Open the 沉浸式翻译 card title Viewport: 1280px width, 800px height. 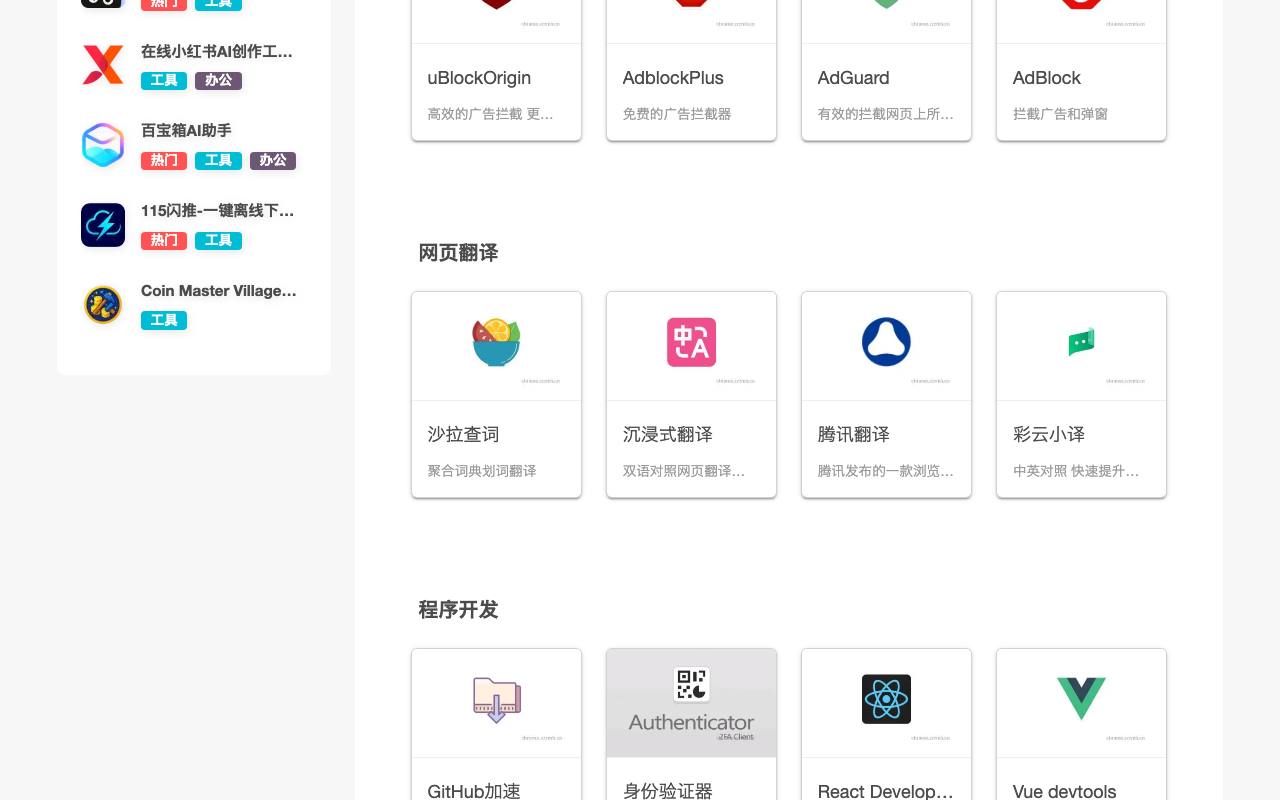coord(668,435)
